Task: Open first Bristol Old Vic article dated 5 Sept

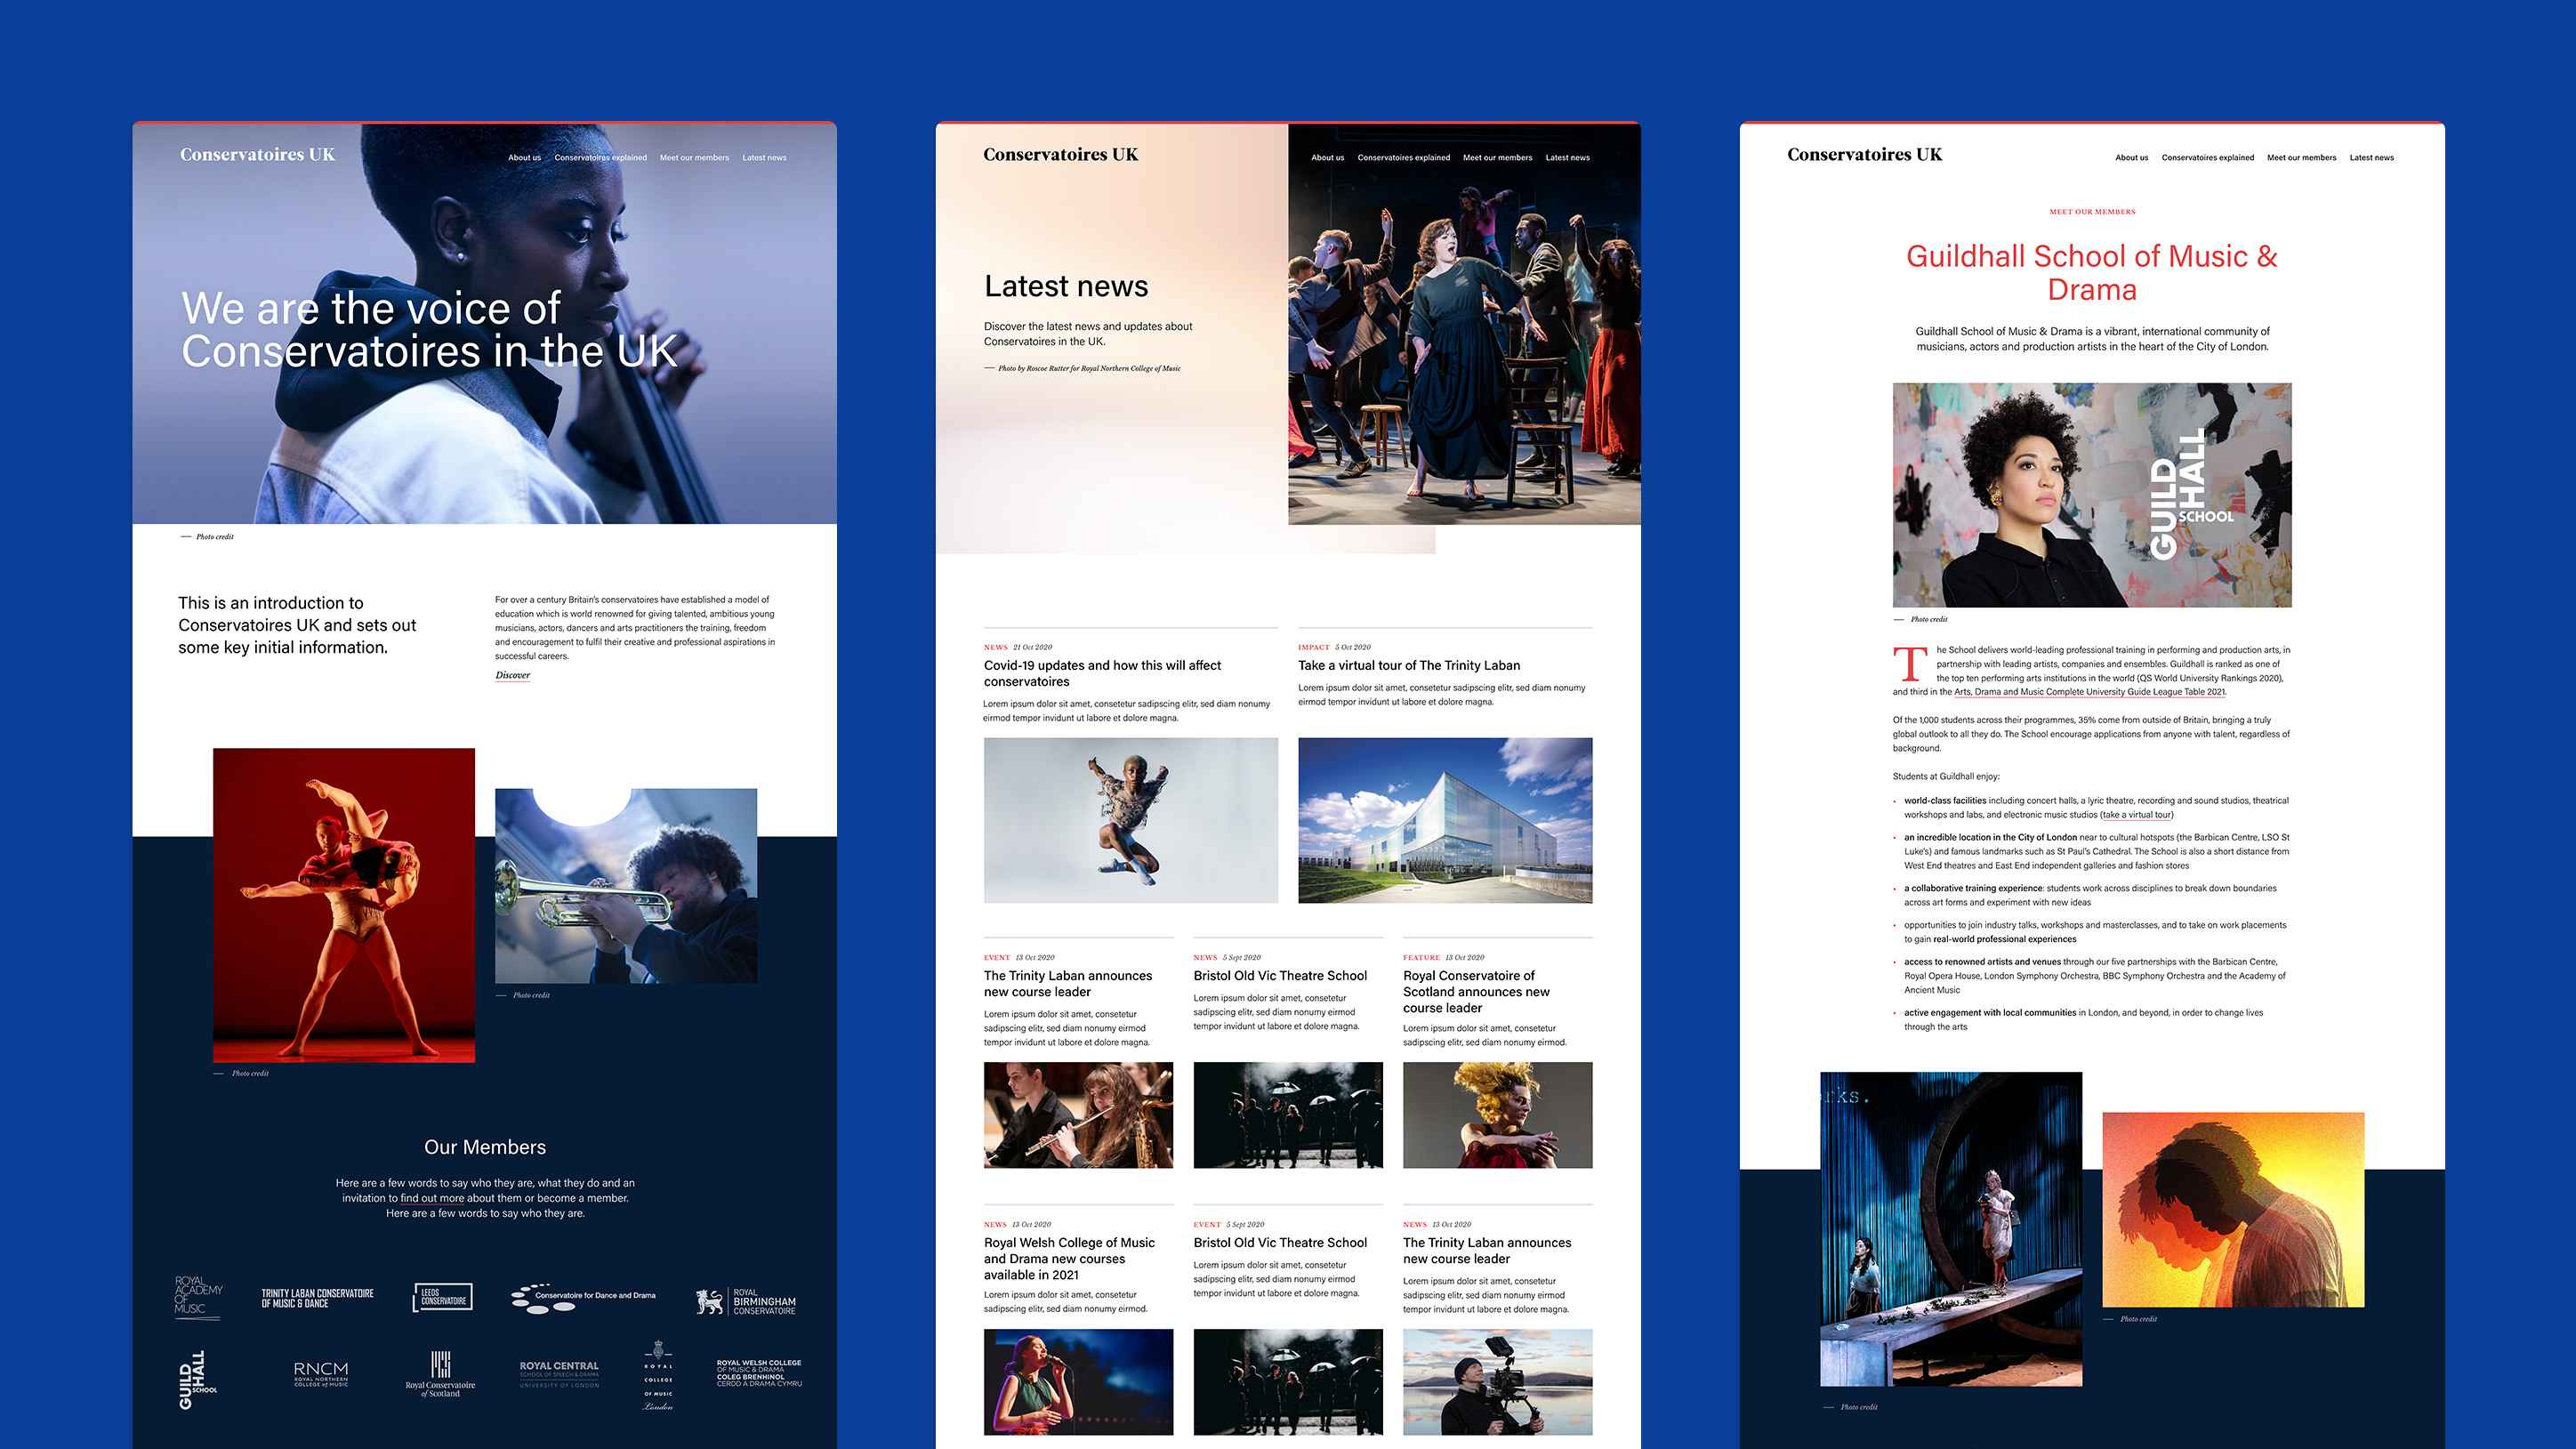Action: pyautogui.click(x=1280, y=975)
